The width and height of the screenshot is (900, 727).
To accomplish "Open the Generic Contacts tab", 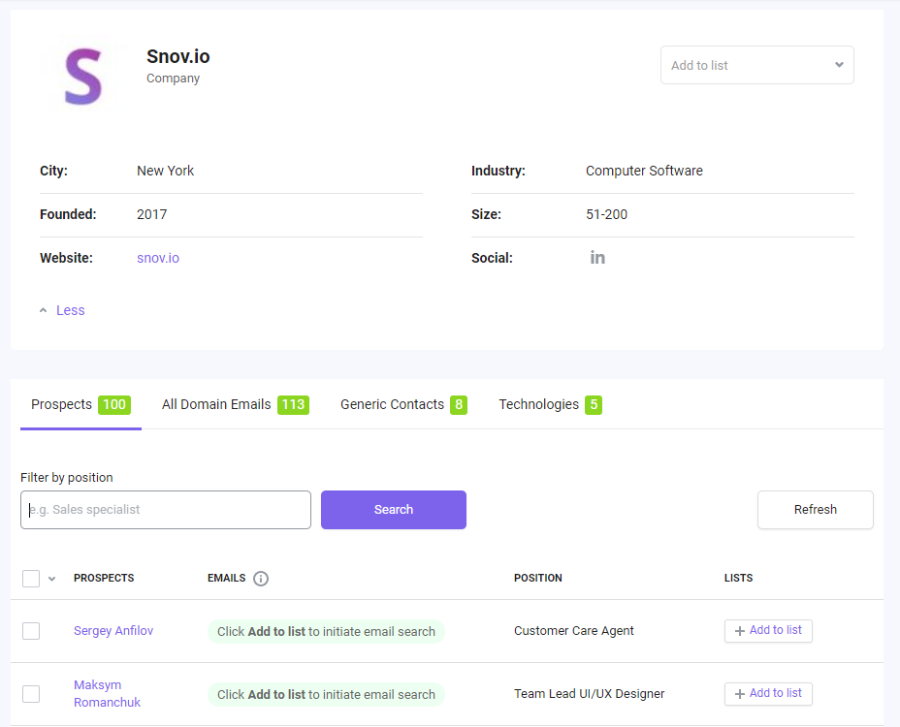I will click(404, 405).
